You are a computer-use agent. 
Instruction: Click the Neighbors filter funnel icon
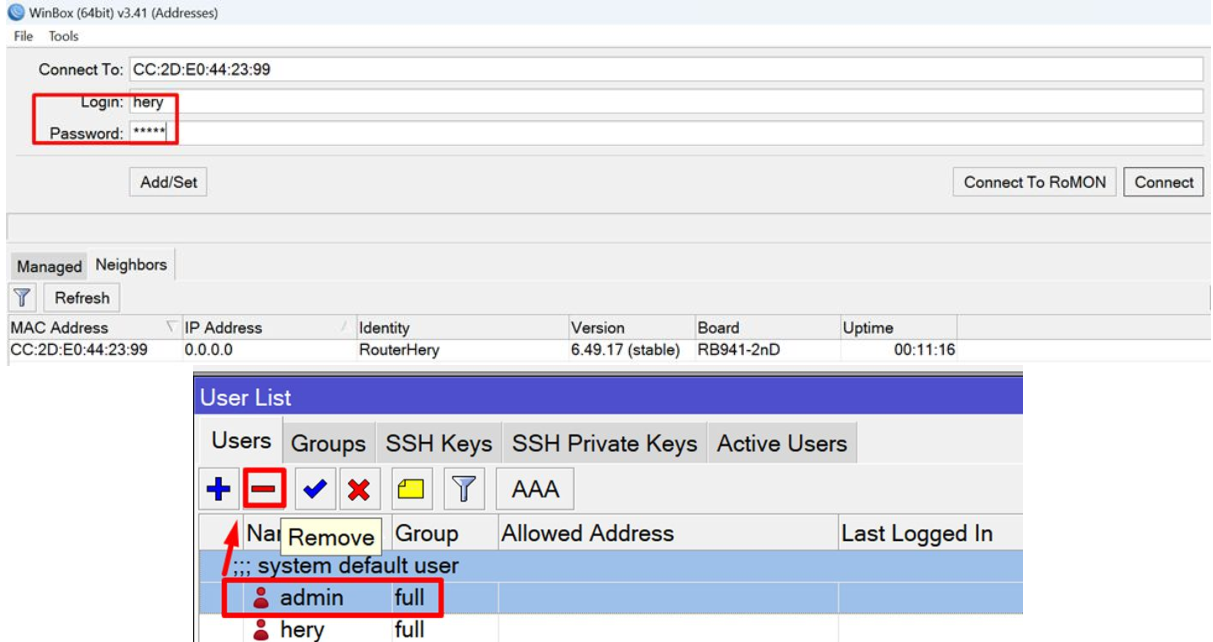[22, 297]
